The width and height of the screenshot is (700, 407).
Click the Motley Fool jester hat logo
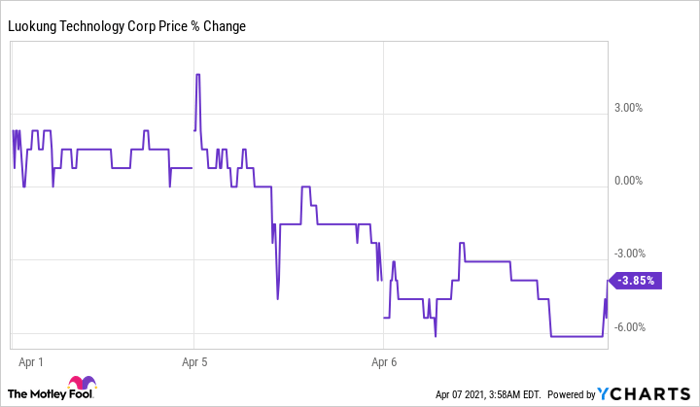[x=79, y=387]
